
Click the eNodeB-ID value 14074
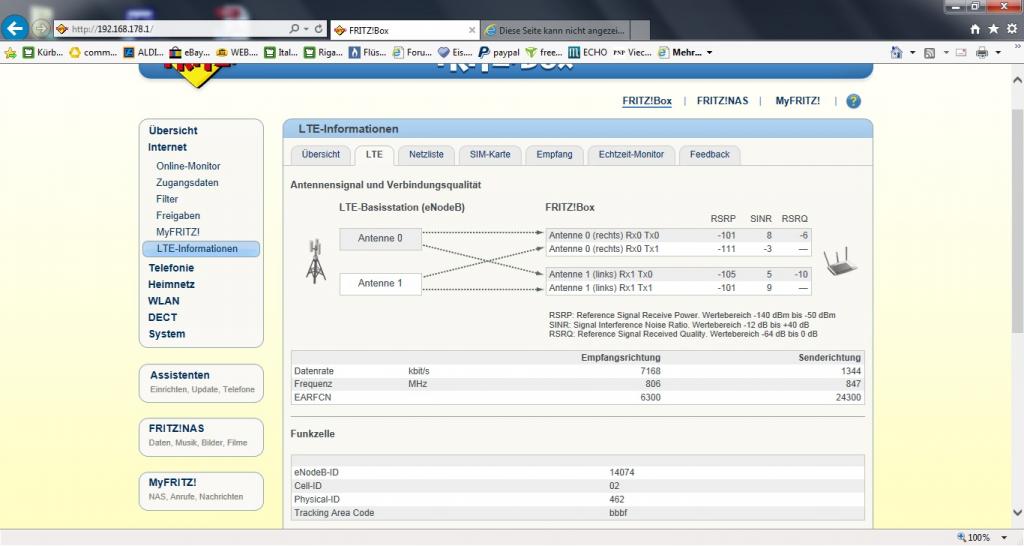click(622, 472)
